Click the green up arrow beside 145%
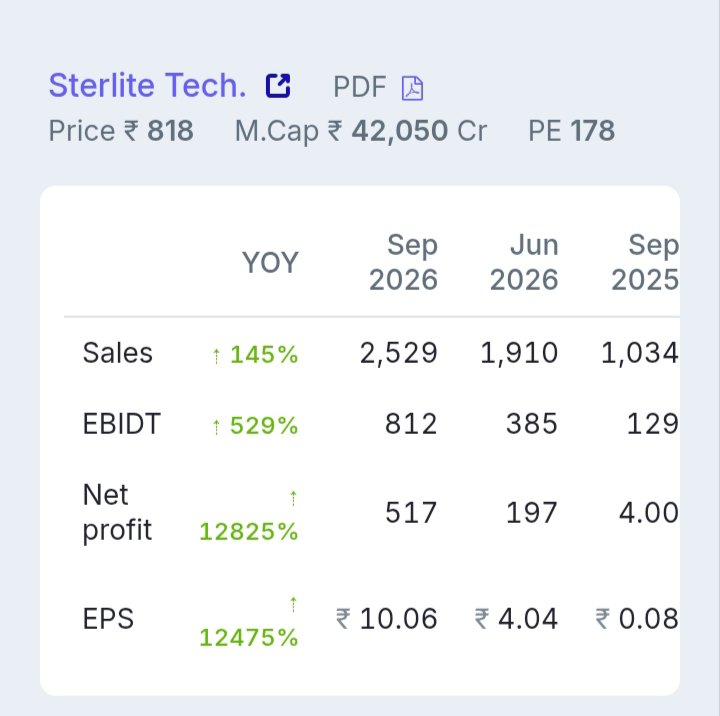This screenshot has height=716, width=720. [x=216, y=356]
